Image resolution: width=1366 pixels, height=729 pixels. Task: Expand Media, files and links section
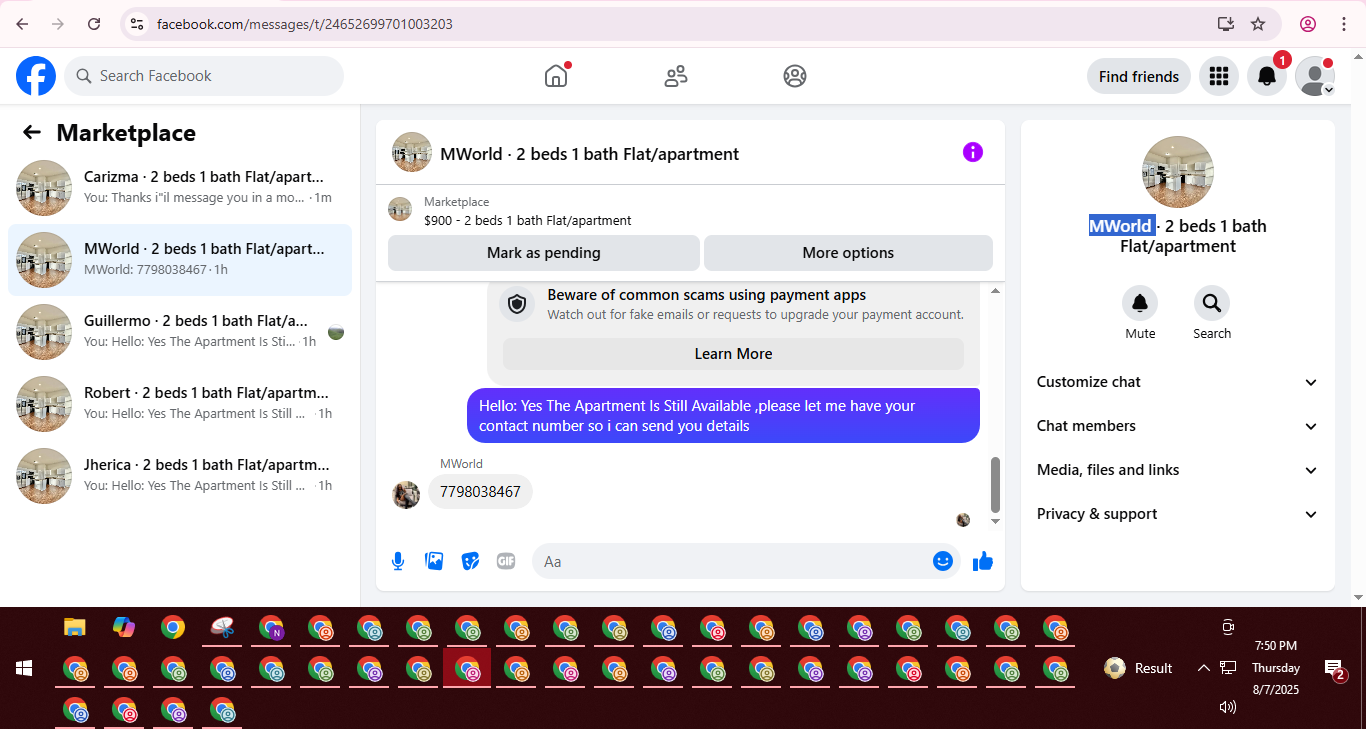pos(1178,470)
